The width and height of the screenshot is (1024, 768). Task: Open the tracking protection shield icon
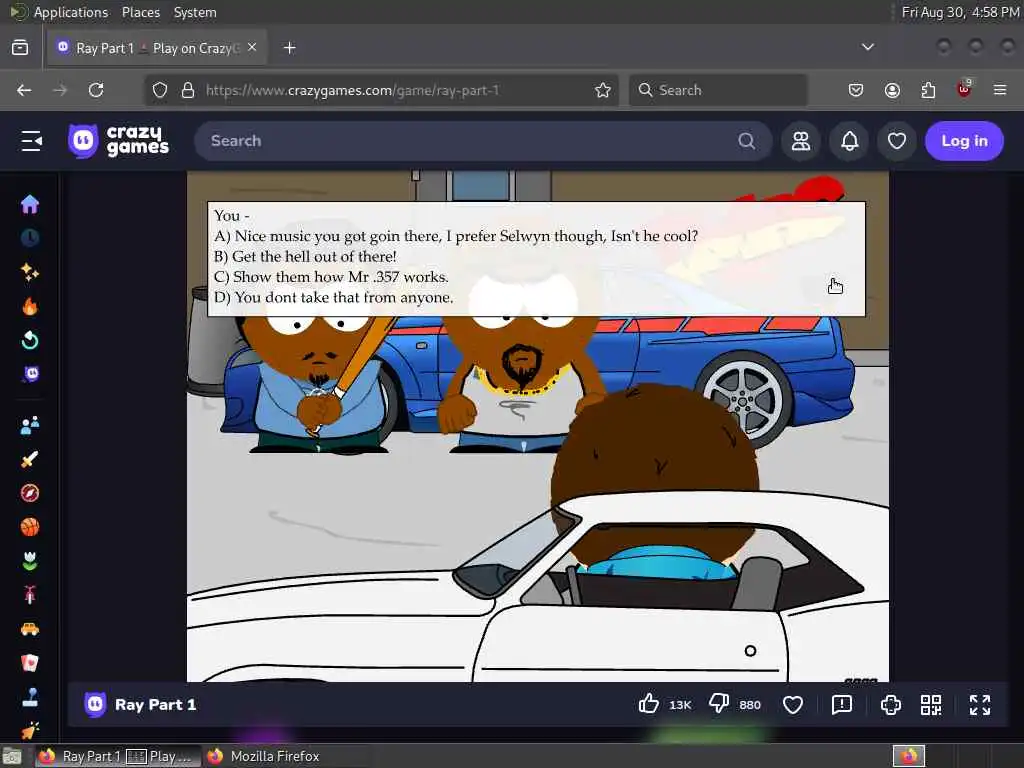160,90
